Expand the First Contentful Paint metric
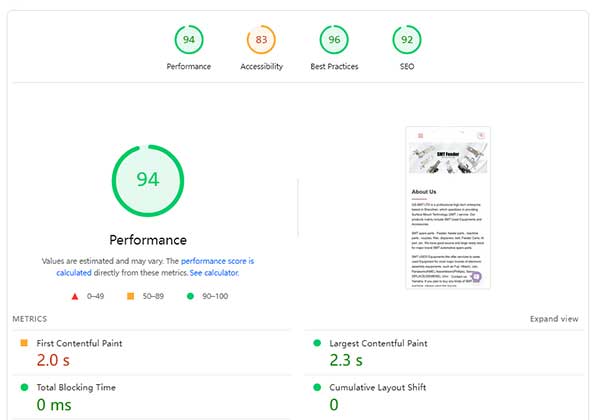 tap(78, 343)
